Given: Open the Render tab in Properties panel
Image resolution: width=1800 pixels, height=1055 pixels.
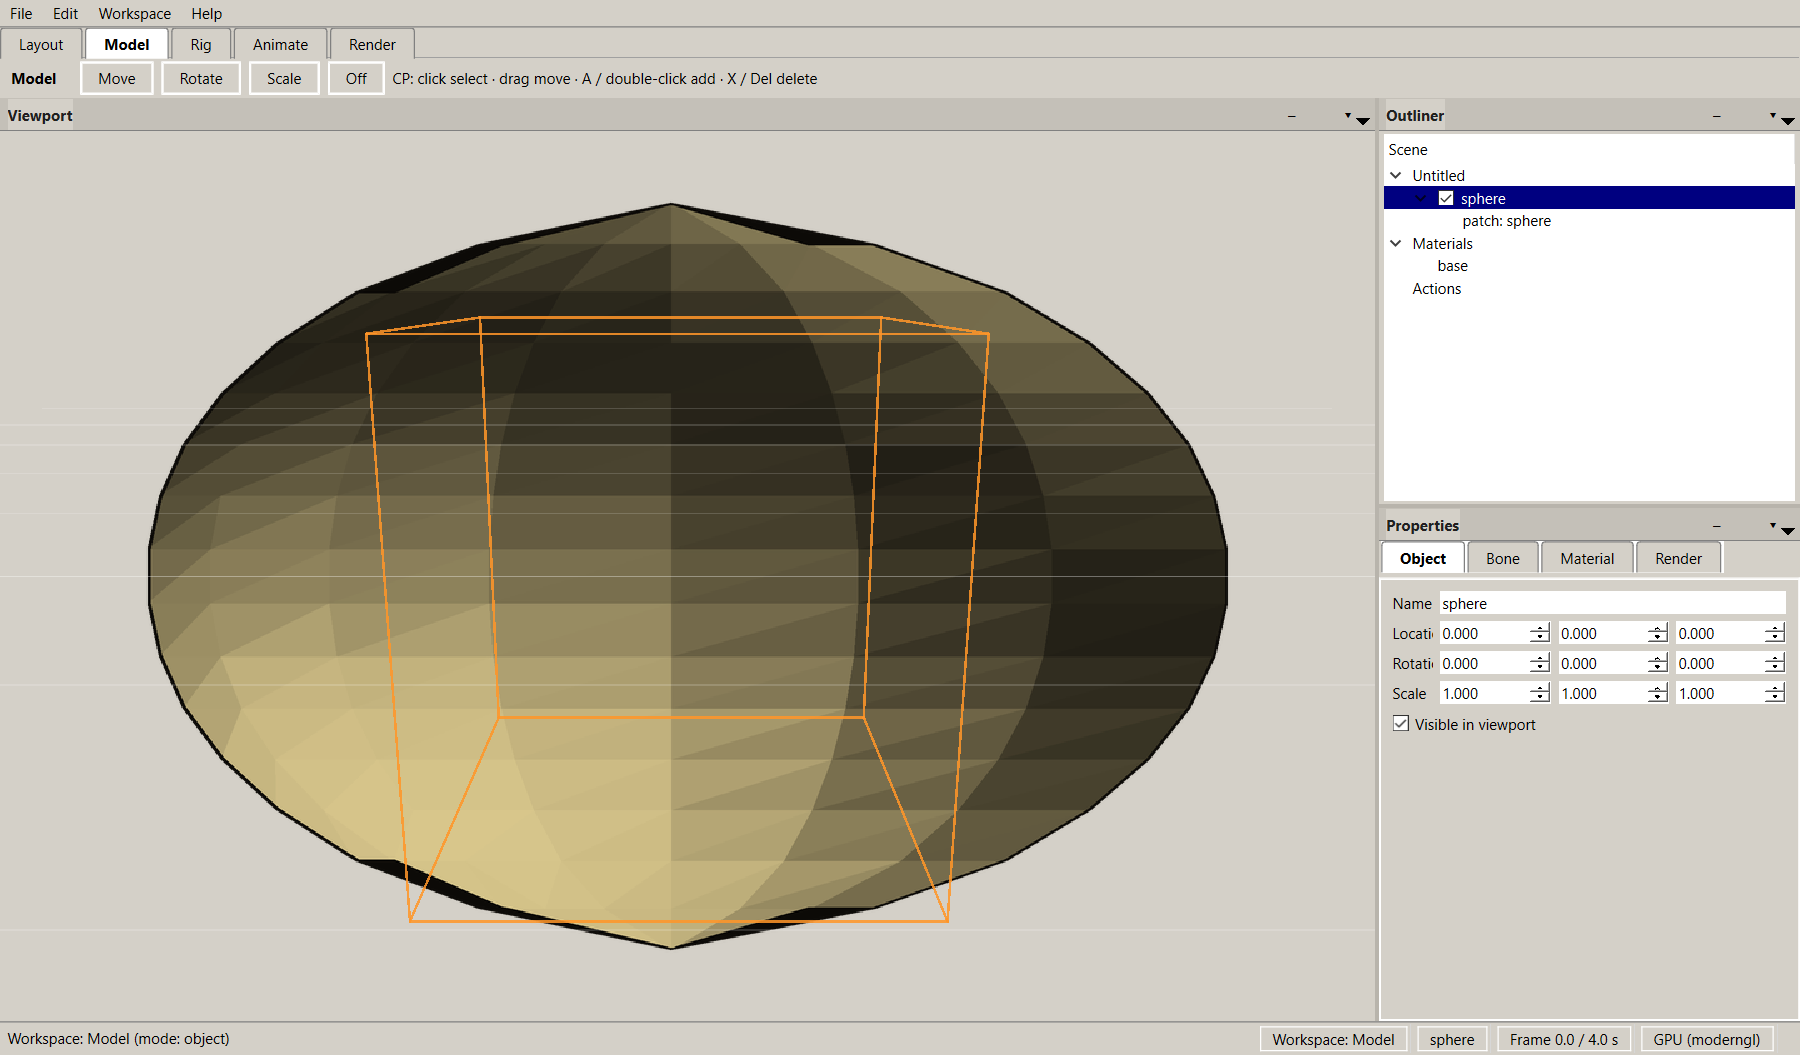Looking at the screenshot, I should [1678, 558].
